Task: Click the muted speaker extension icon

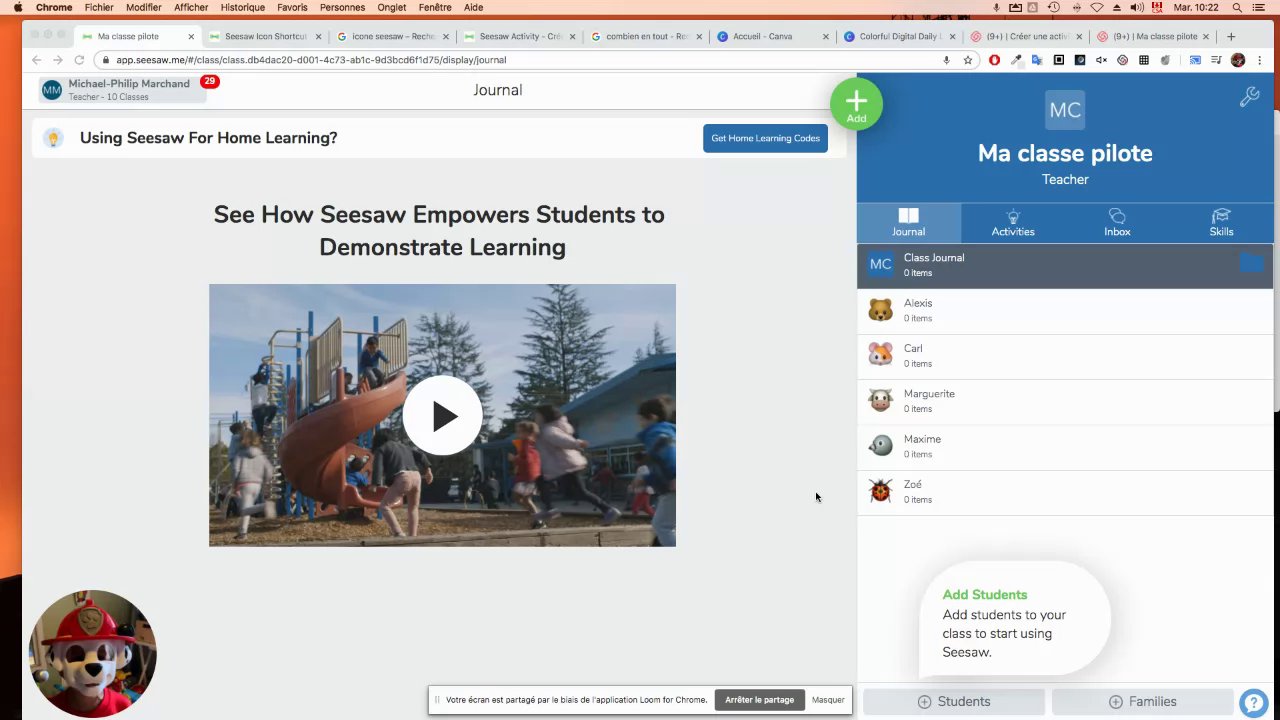Action: [1101, 60]
